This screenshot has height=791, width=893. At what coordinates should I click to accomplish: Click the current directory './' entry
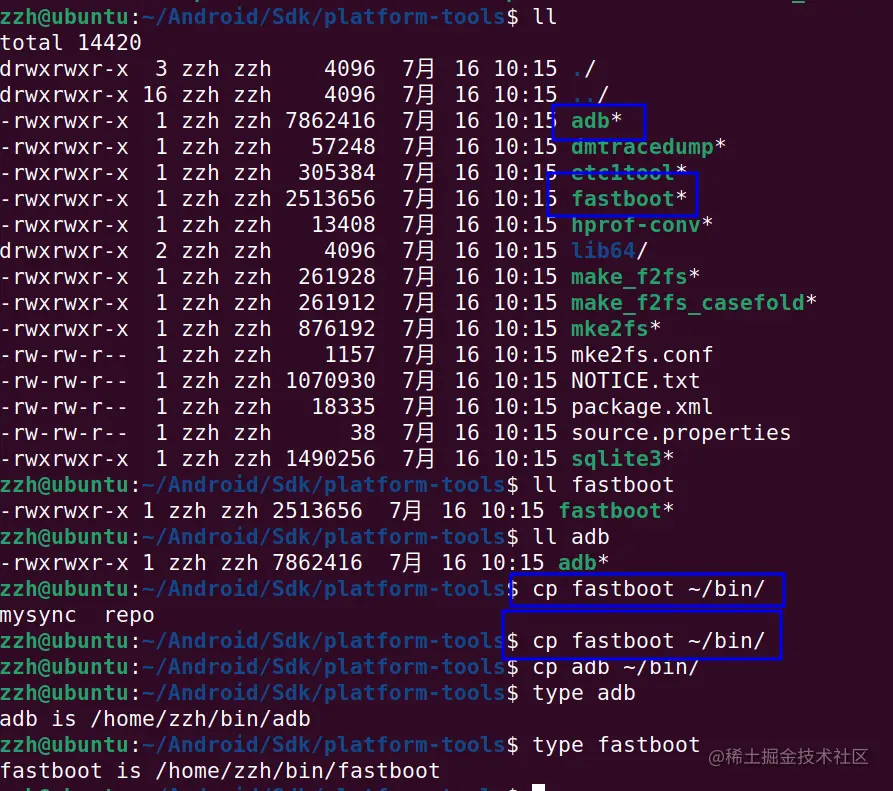584,69
